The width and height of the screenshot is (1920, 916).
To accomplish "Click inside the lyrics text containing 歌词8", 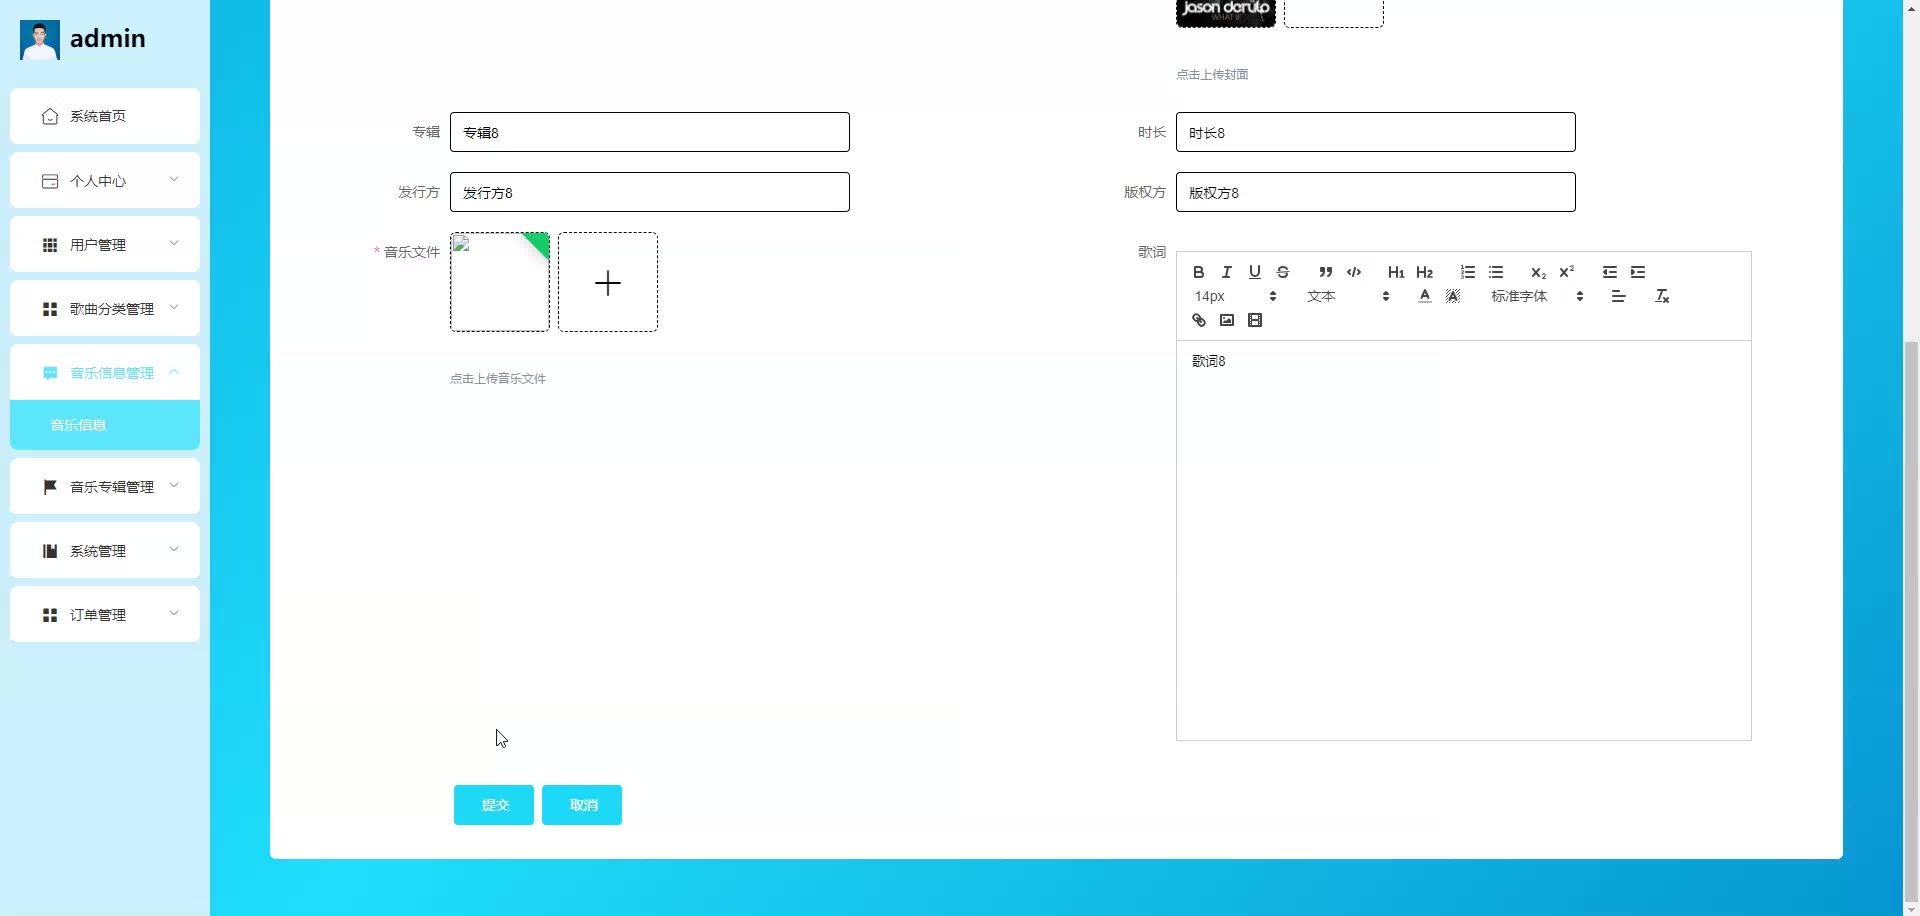I will click(x=1209, y=361).
